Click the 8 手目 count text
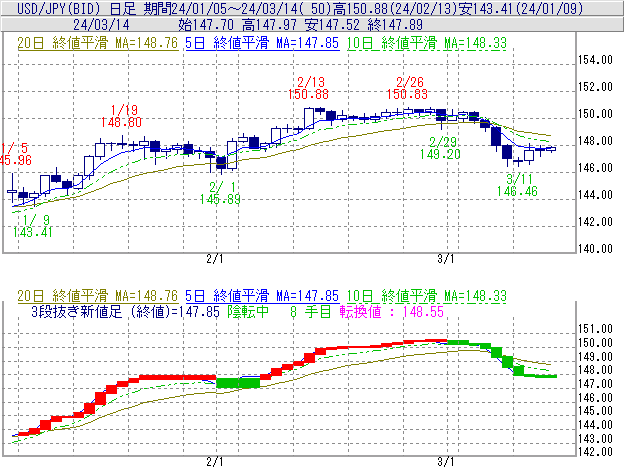 (310, 311)
